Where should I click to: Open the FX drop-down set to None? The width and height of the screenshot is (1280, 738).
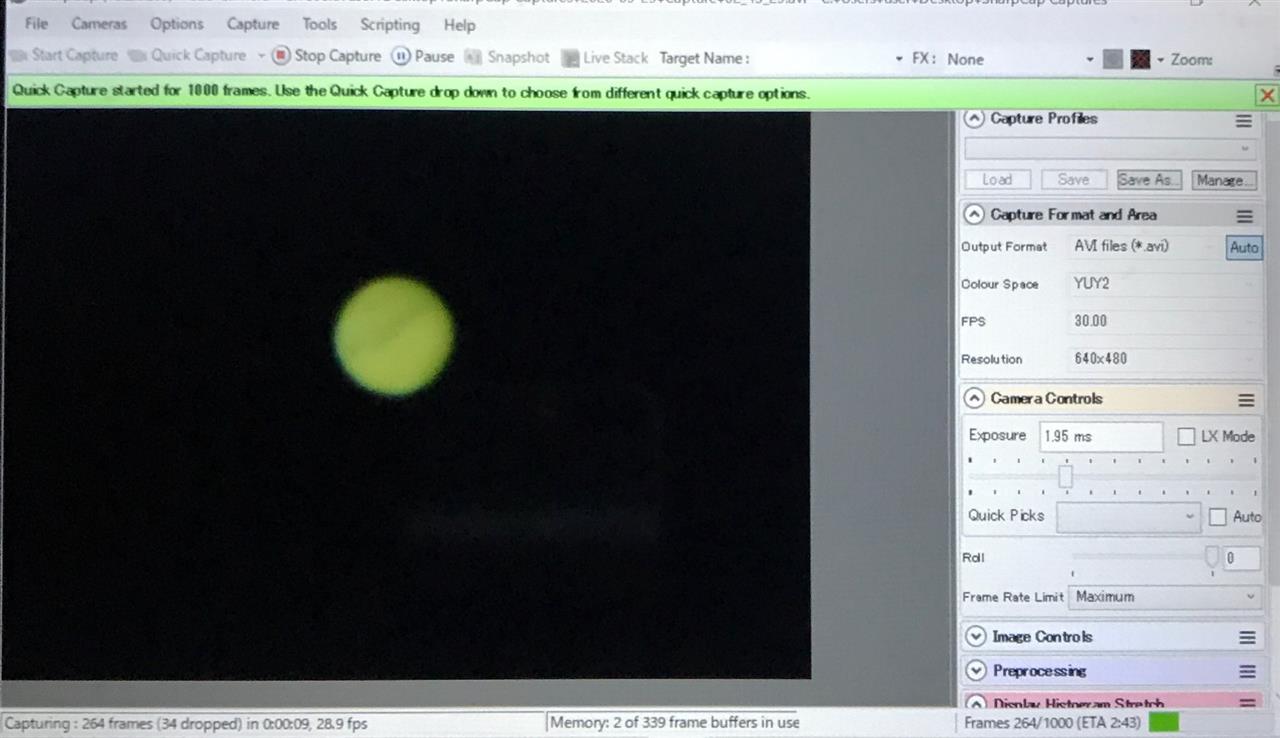point(1089,59)
